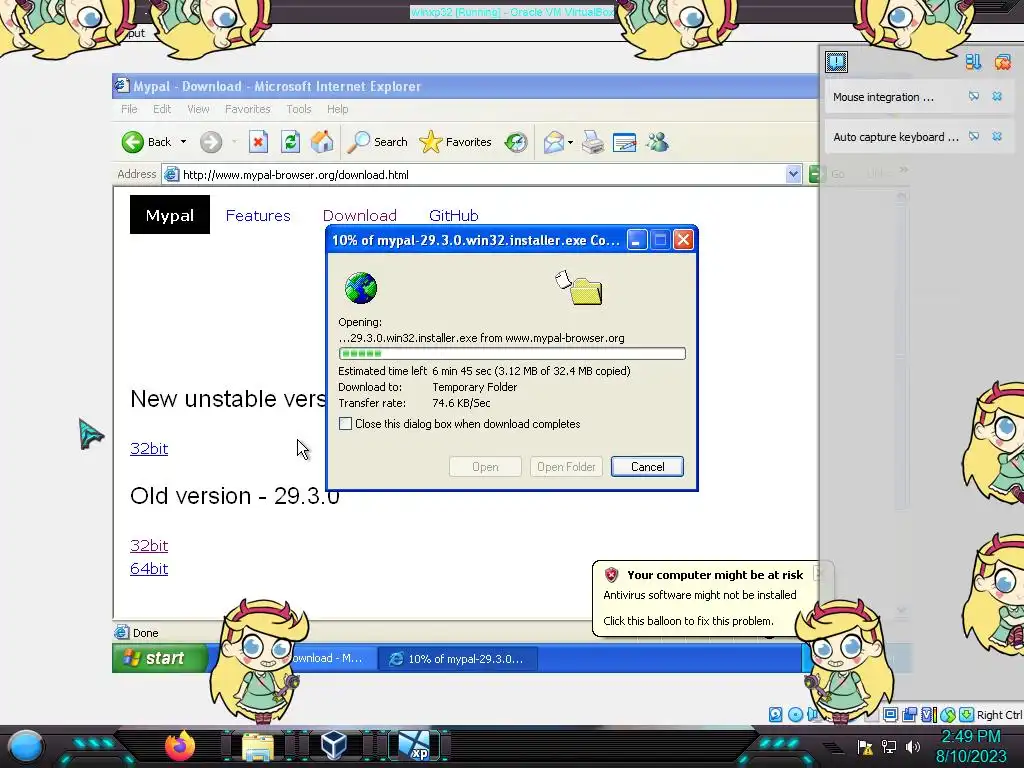Image resolution: width=1024 pixels, height=768 pixels.
Task: Open the Favorites menu
Action: [x=248, y=109]
